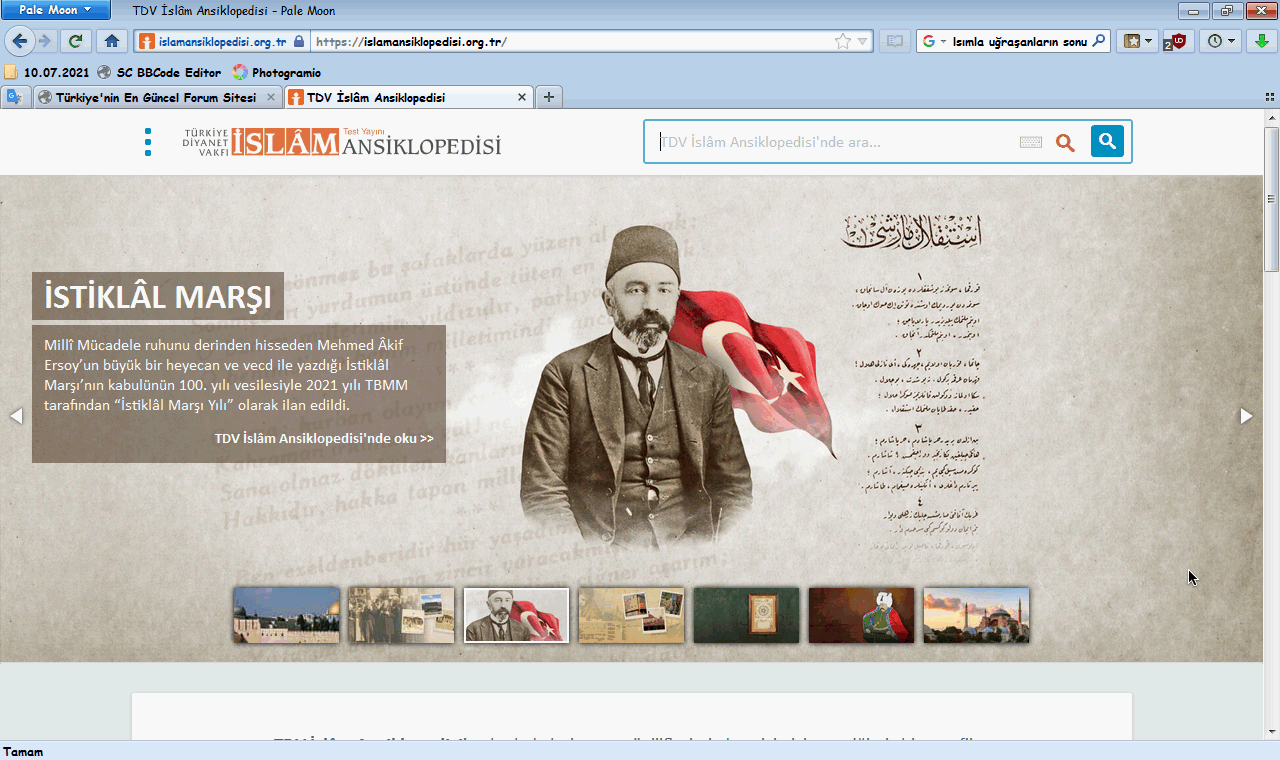This screenshot has height=760, width=1280.
Task: Open the uBlock Origin extension
Action: pyautogui.click(x=1176, y=41)
